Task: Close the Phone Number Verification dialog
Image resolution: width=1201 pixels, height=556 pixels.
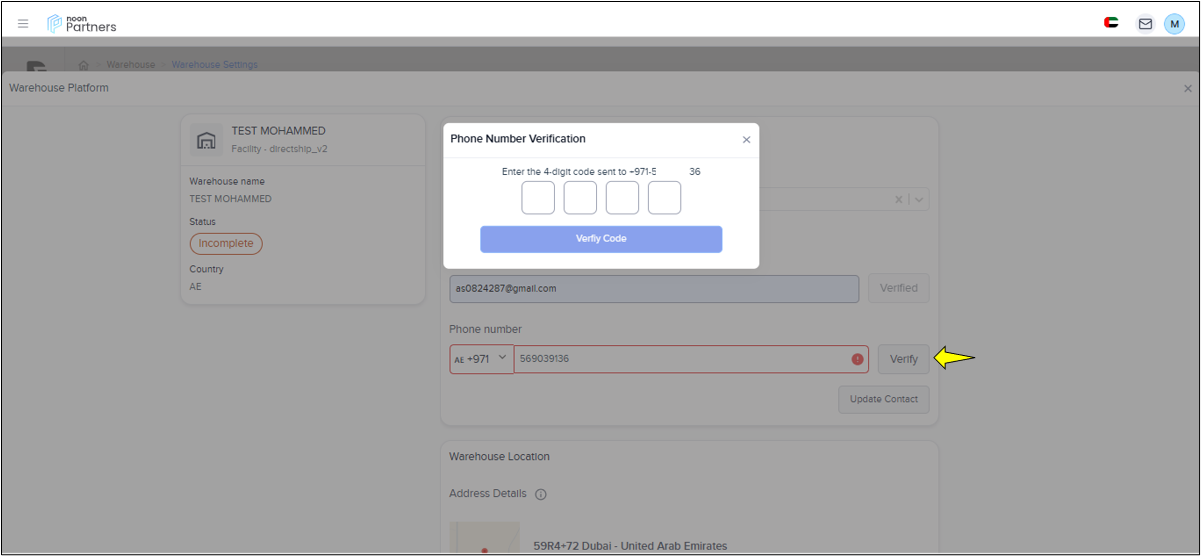Action: tap(746, 140)
